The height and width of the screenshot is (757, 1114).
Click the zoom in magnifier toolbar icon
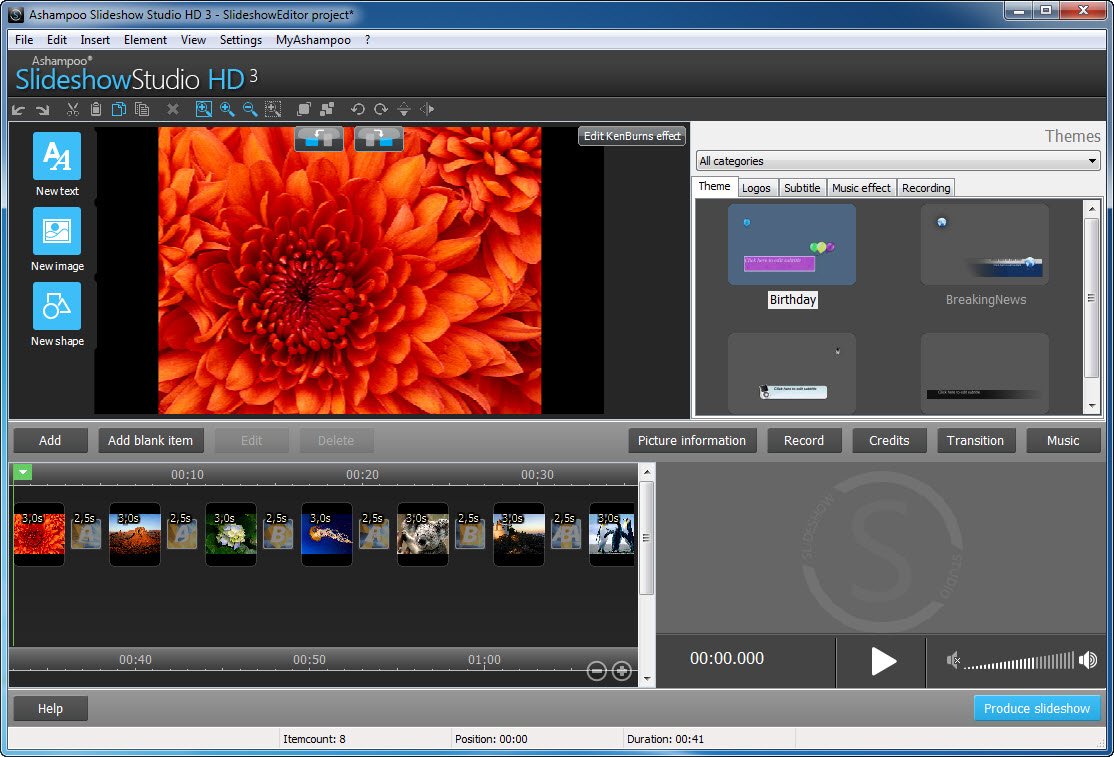pos(227,109)
